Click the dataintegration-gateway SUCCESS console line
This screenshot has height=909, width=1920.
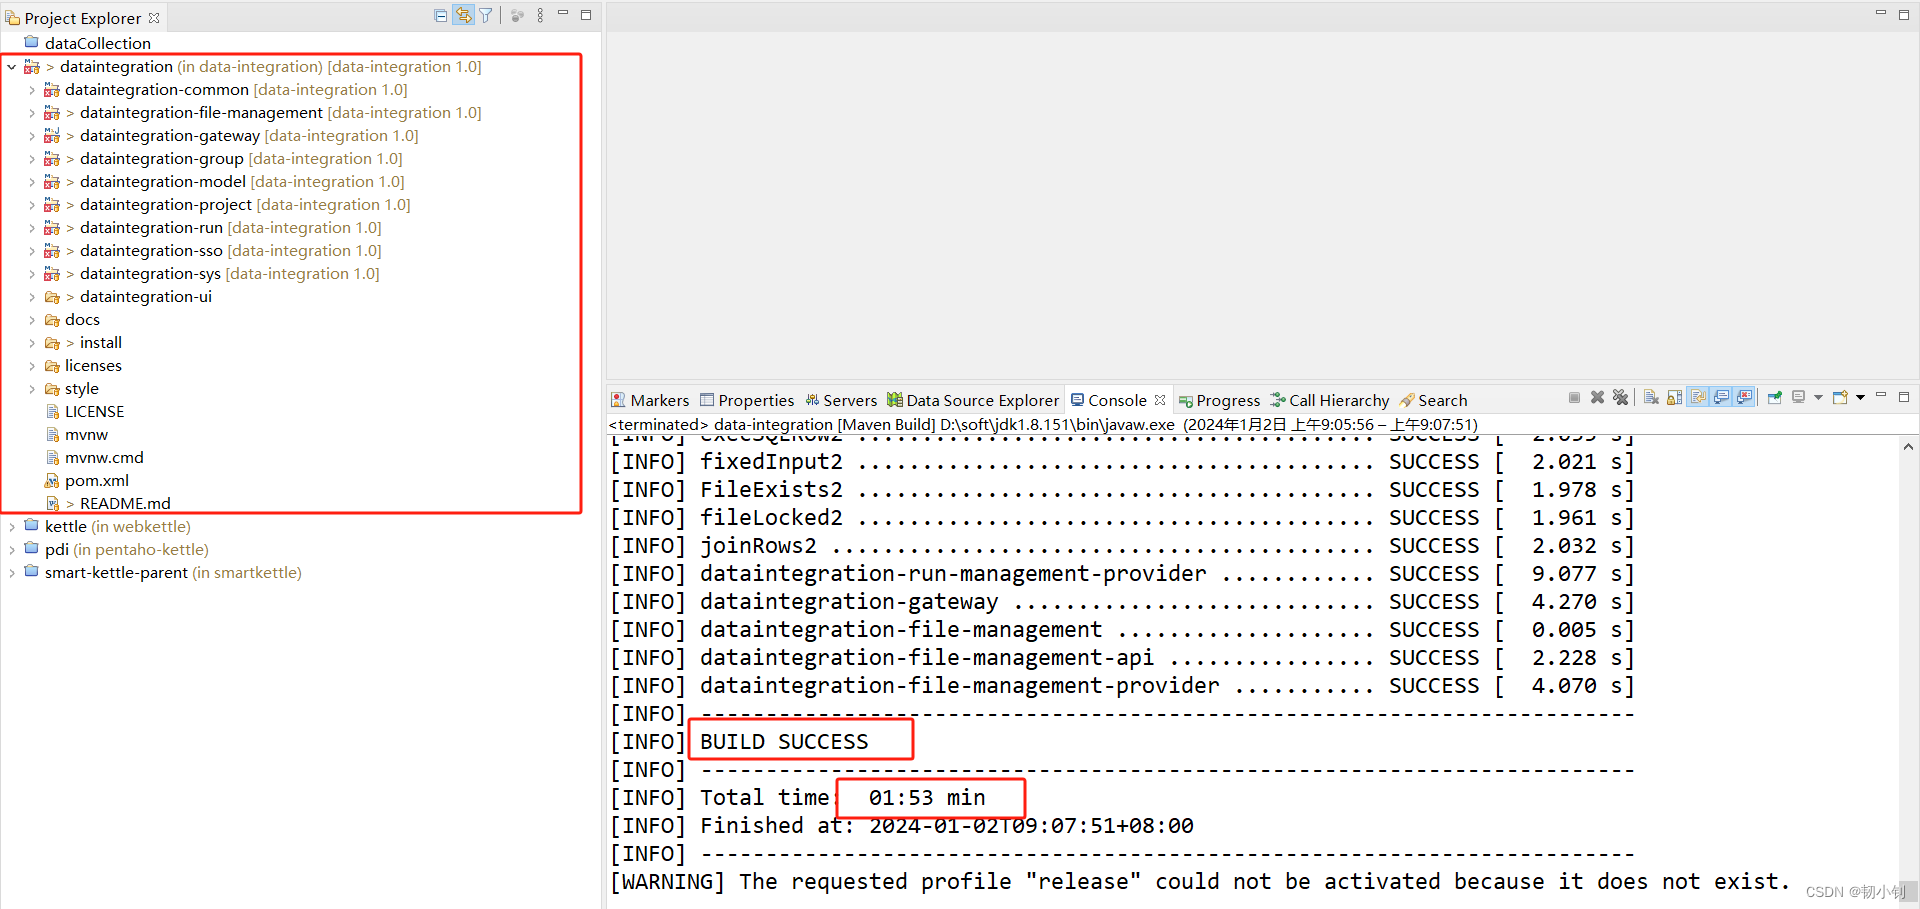tap(1122, 602)
